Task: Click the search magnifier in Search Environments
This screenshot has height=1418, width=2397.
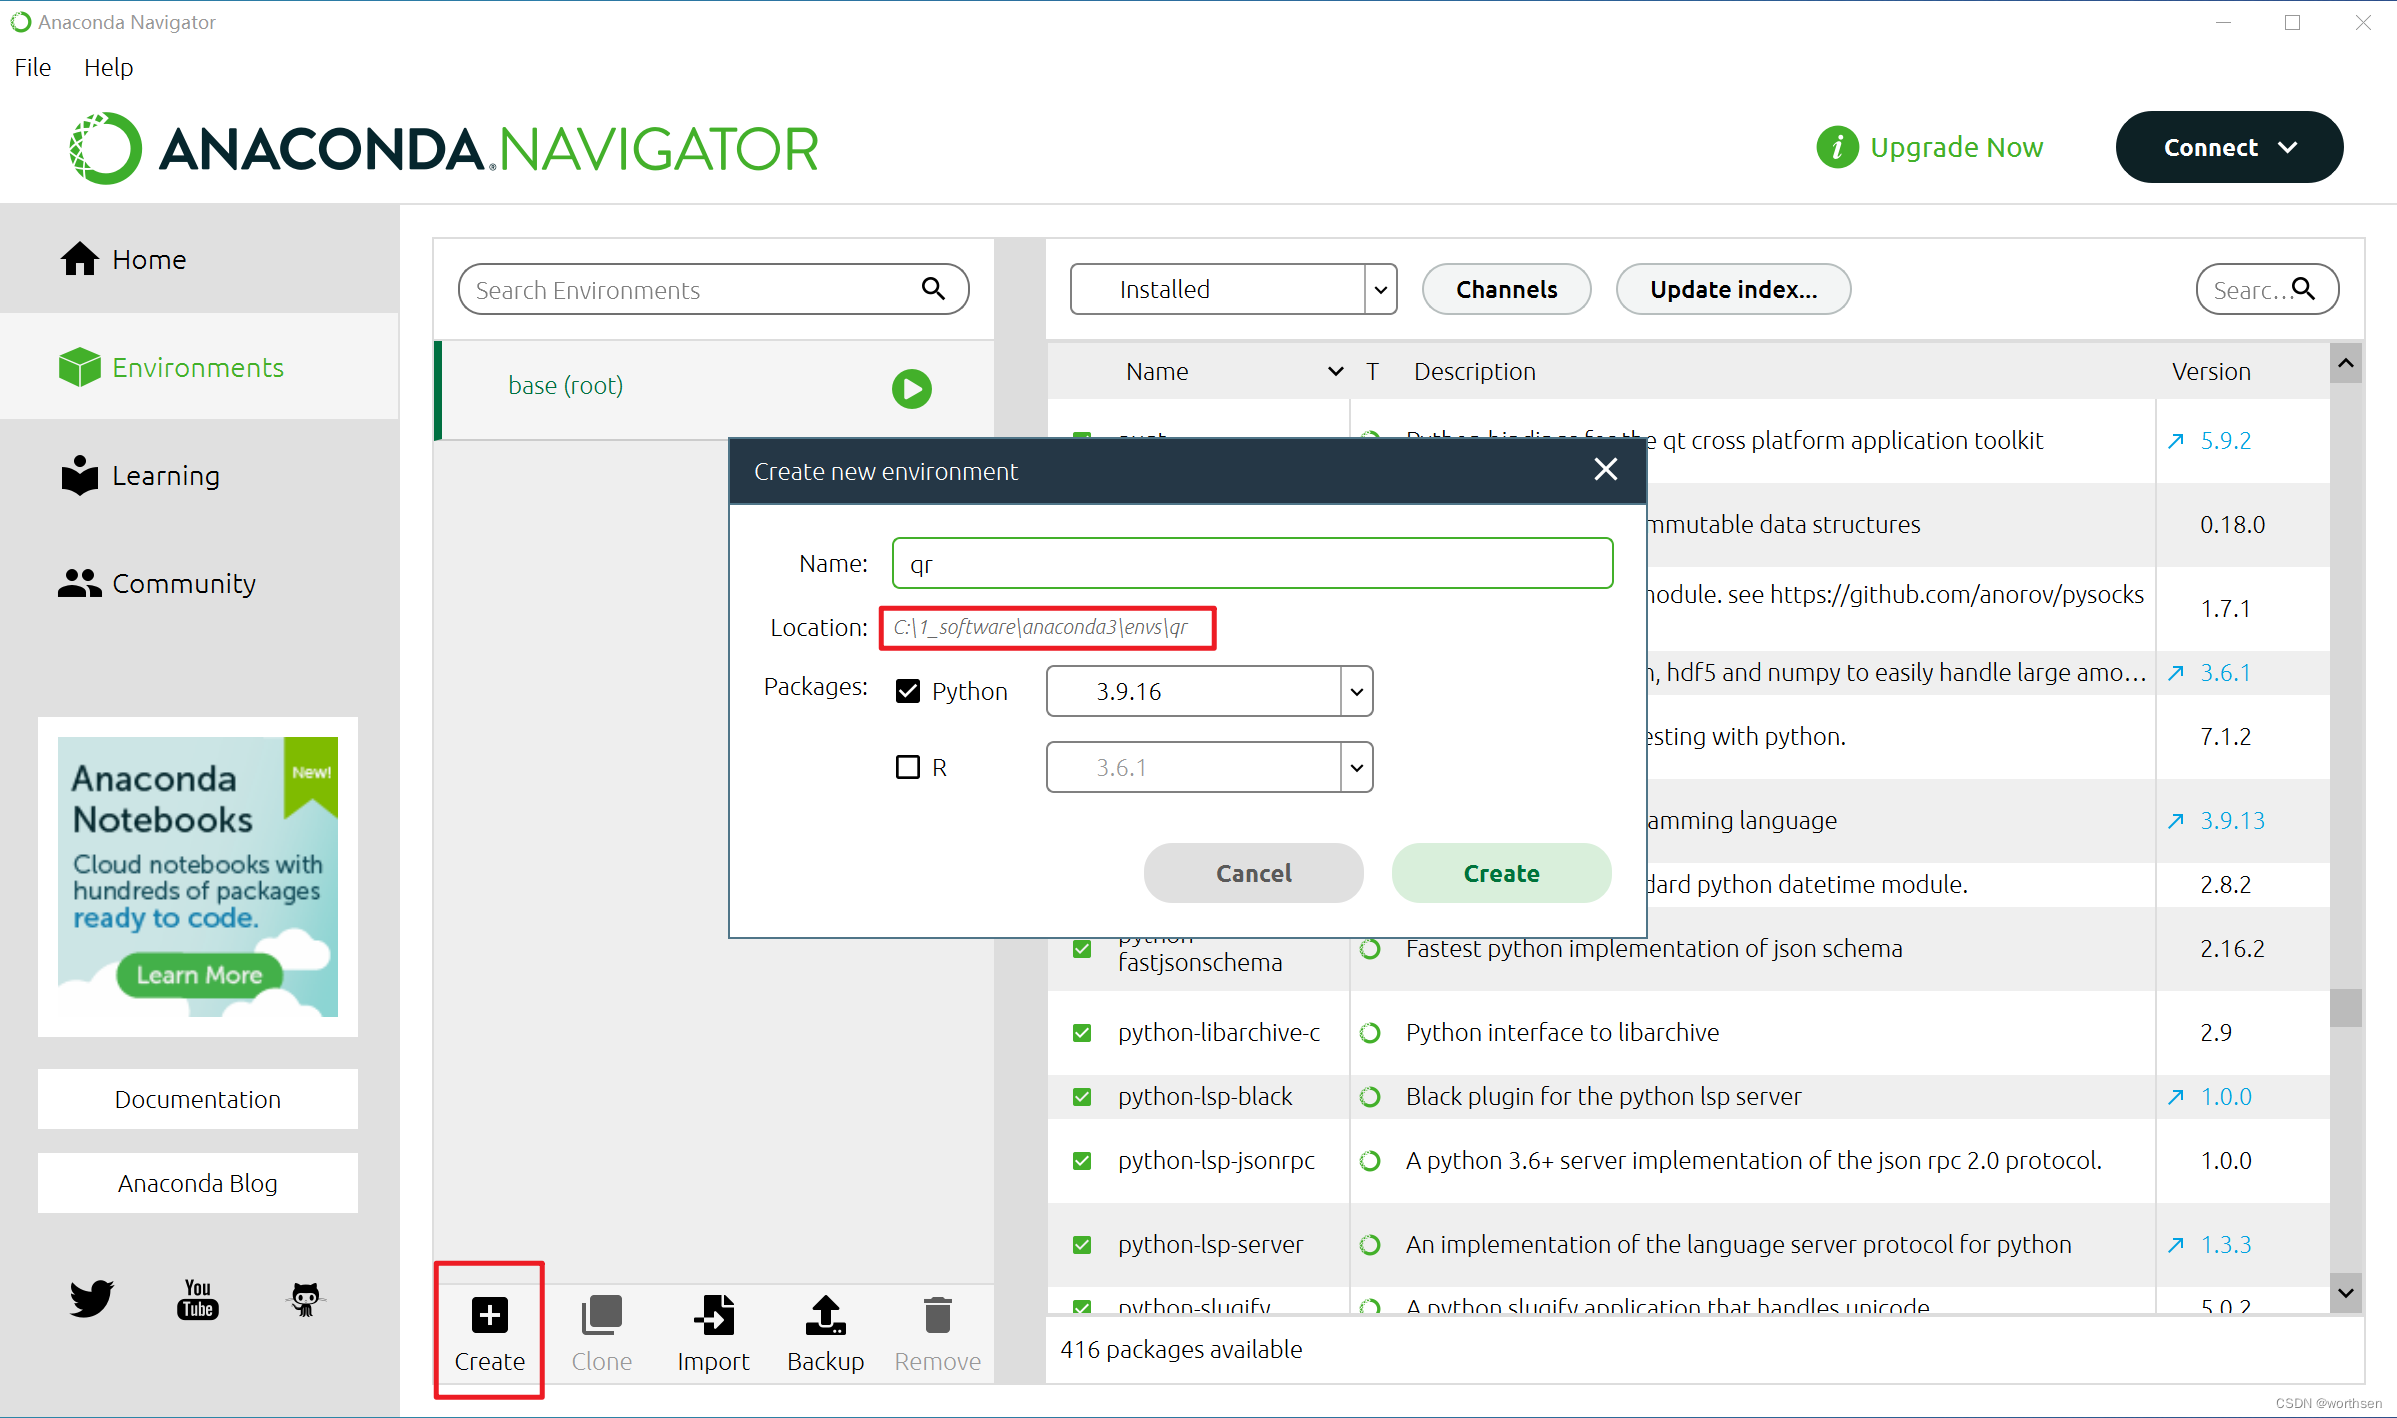Action: pyautogui.click(x=933, y=289)
